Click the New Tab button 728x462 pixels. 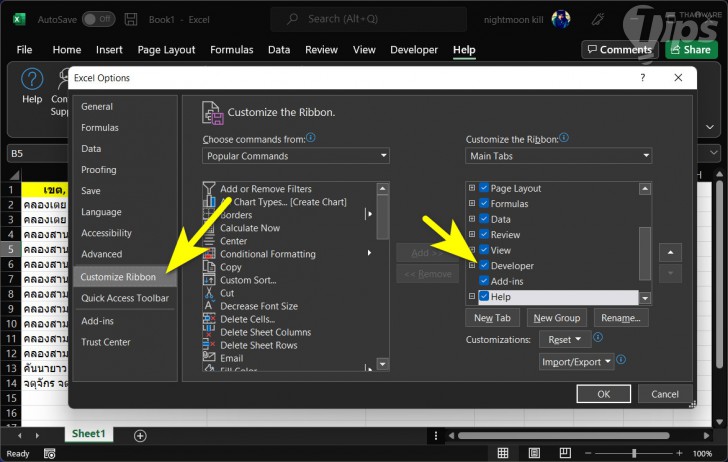tap(492, 318)
